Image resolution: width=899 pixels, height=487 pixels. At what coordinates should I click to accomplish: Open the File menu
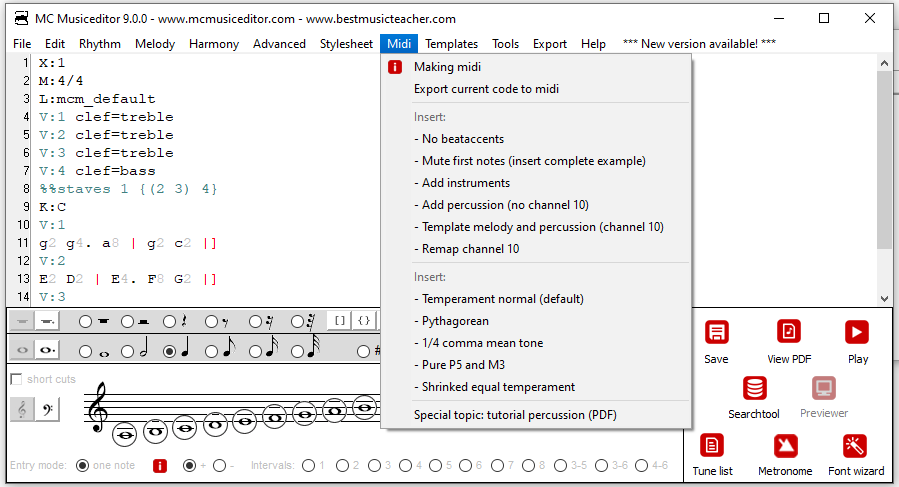pos(22,44)
